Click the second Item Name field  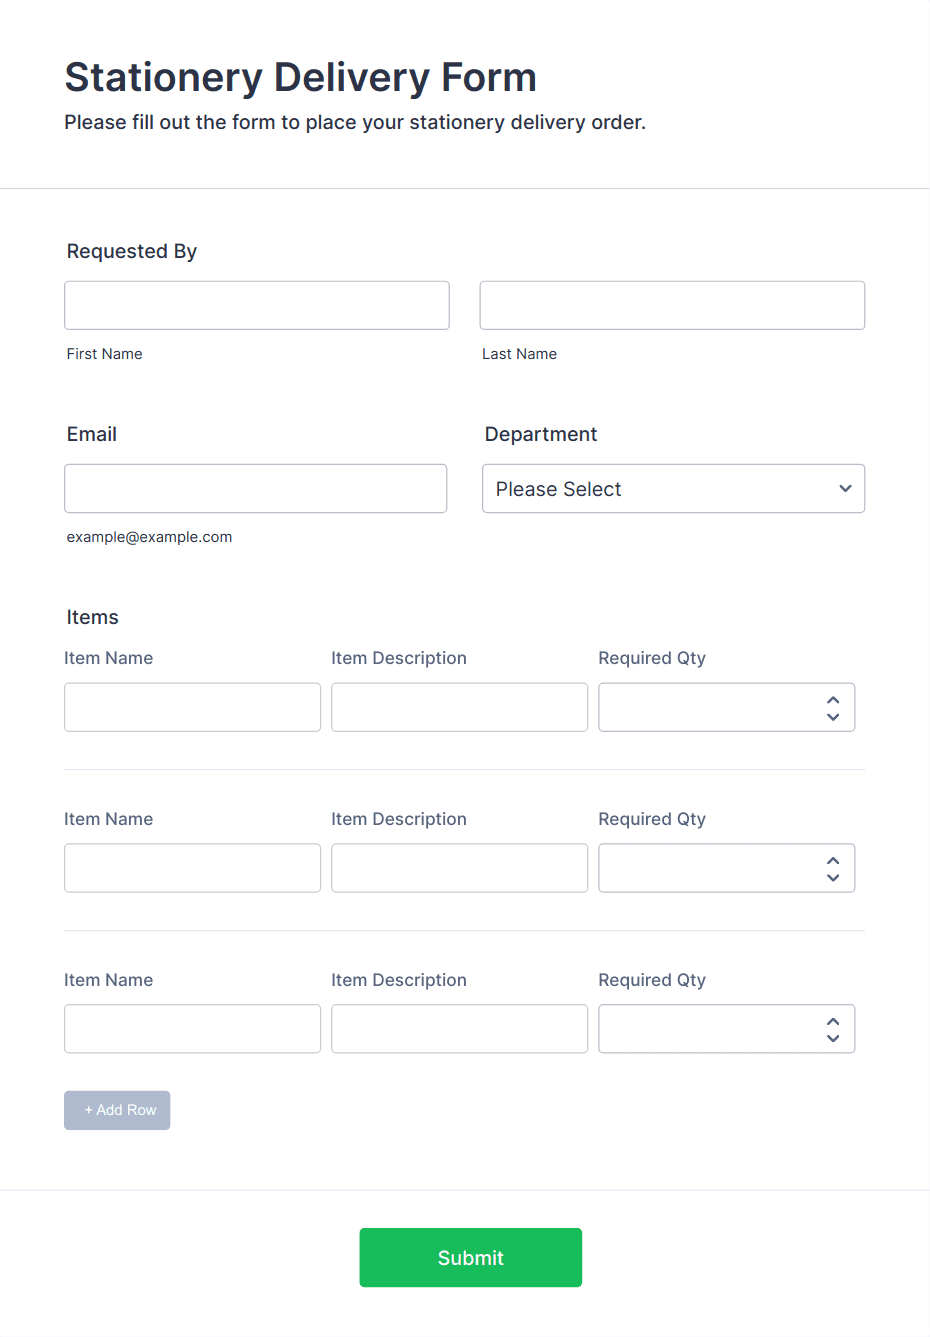pos(192,868)
